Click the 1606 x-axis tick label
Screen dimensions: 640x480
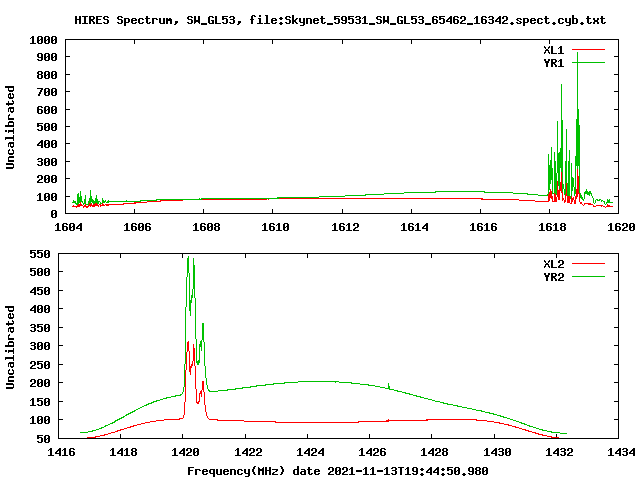coord(137,227)
